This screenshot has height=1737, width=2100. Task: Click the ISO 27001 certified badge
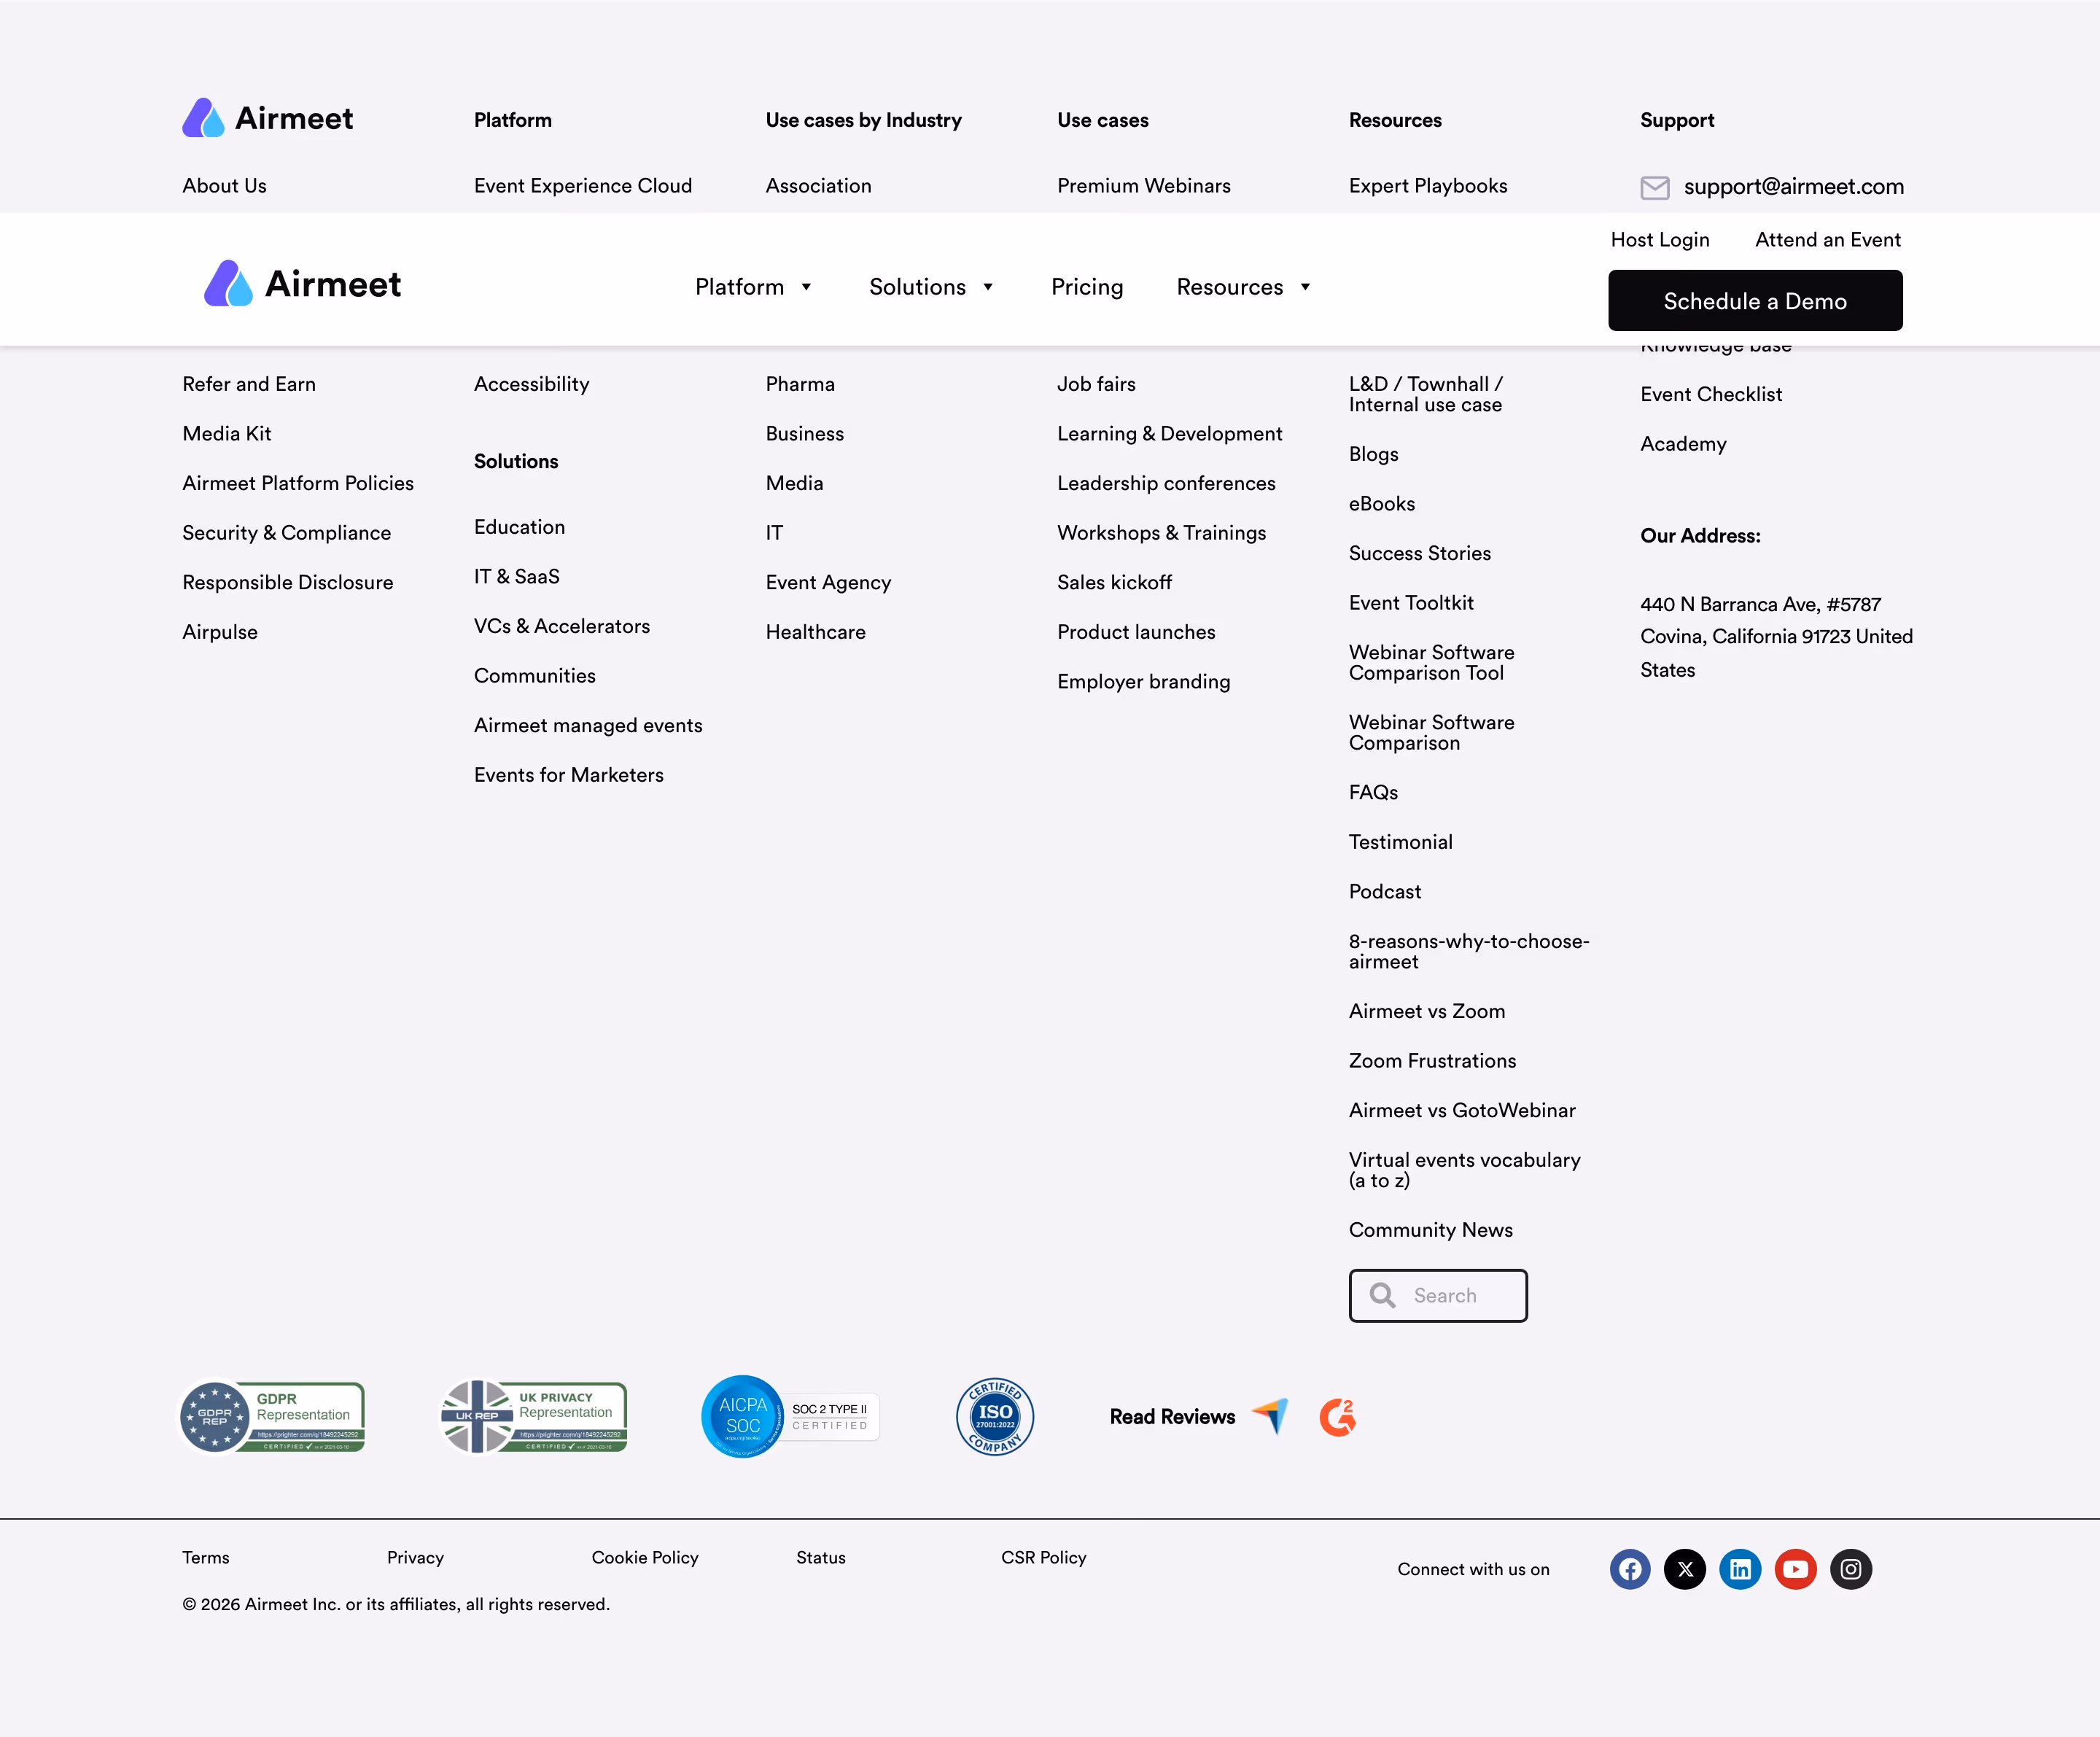tap(995, 1416)
